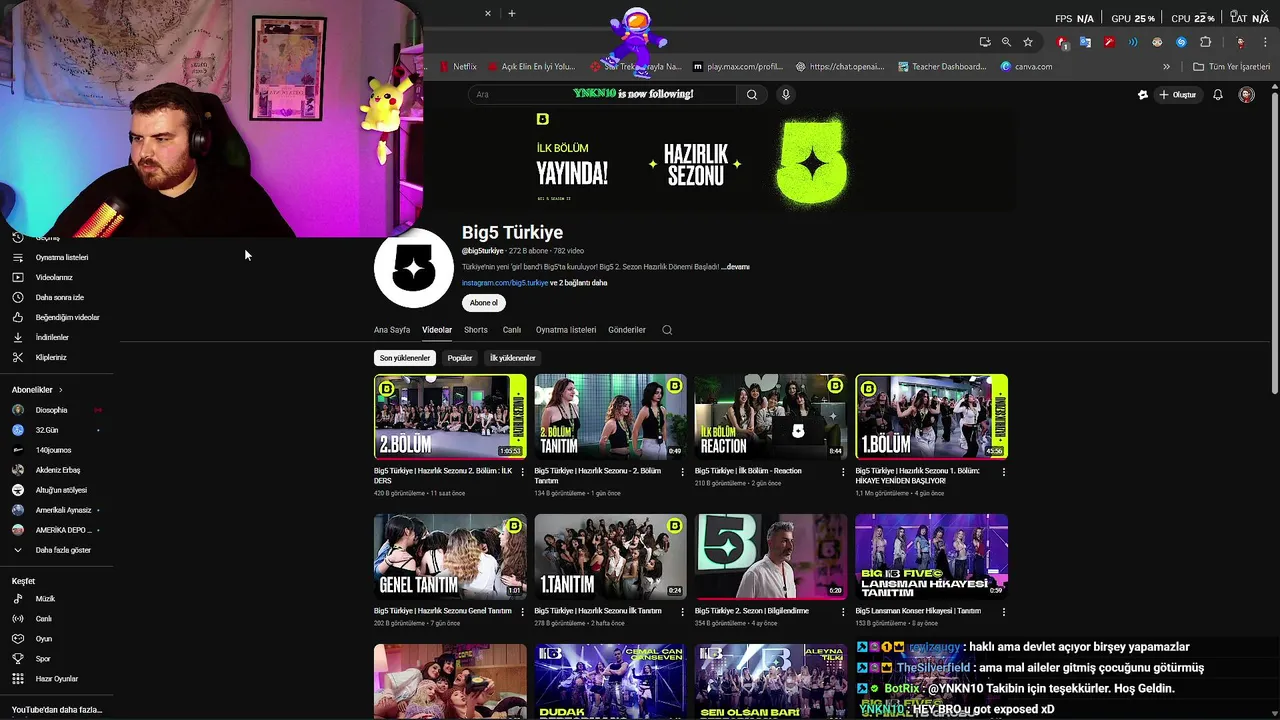Viewport: 1280px width, 720px height.
Task: Show more bookmarks with double chevron
Action: click(x=1166, y=67)
